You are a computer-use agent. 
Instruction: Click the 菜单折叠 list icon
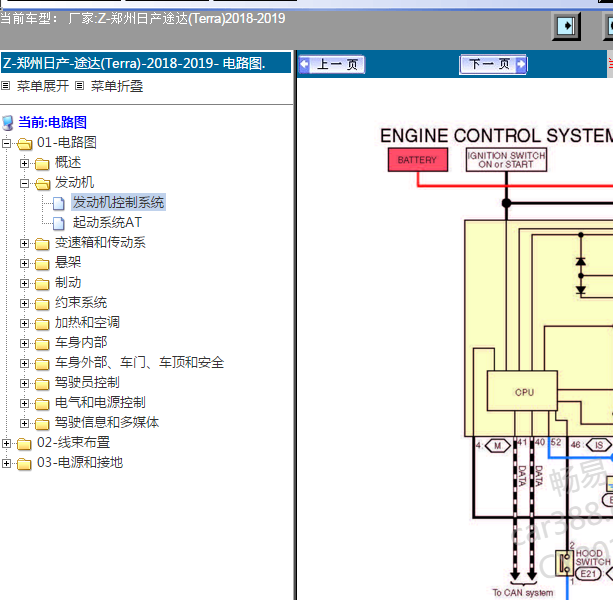point(79,86)
